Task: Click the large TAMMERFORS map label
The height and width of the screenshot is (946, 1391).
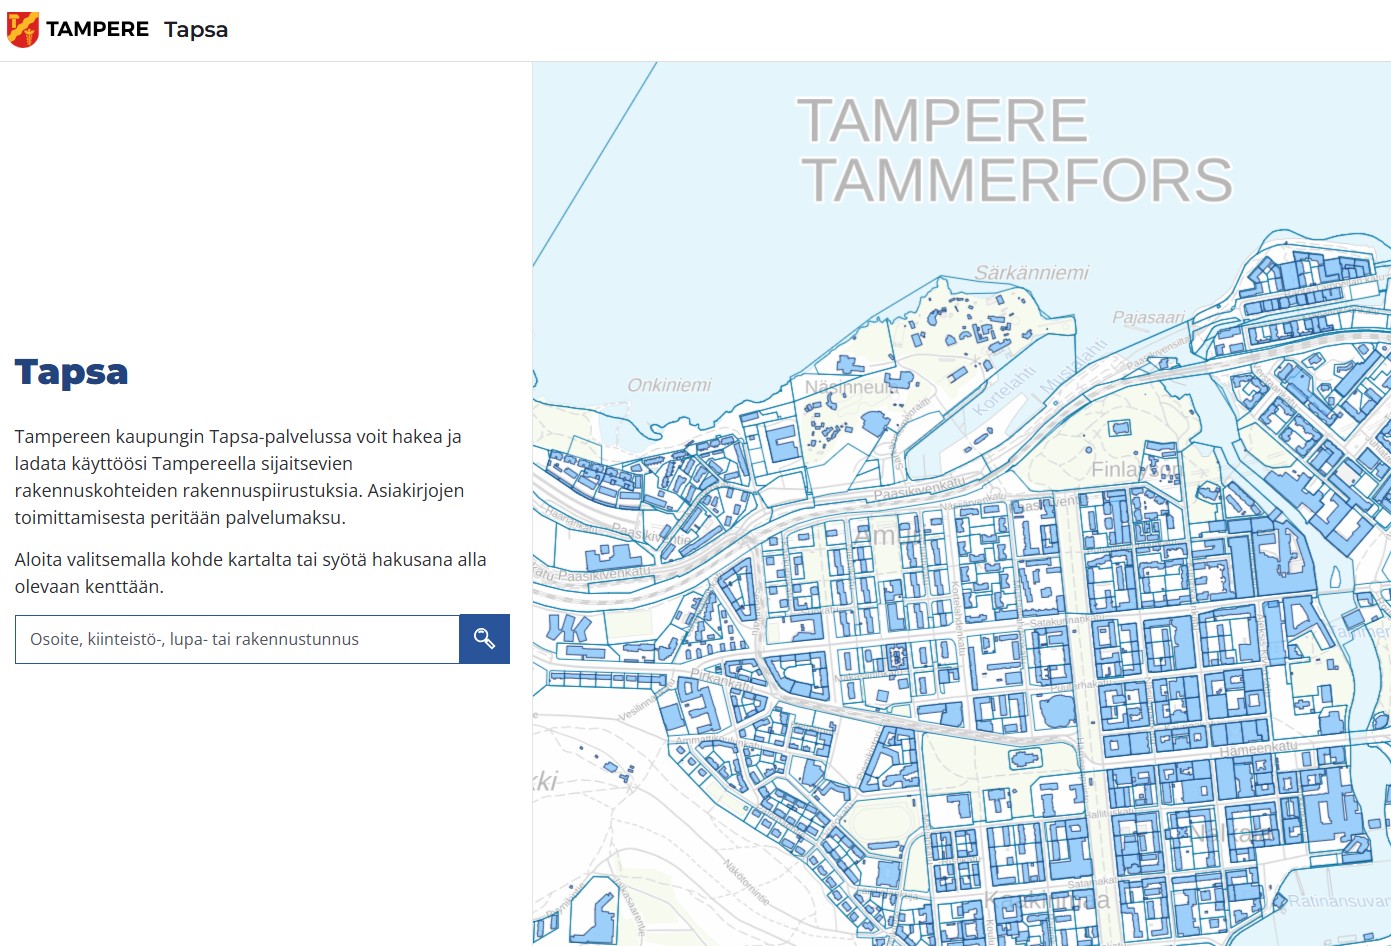Action: pos(1017,180)
